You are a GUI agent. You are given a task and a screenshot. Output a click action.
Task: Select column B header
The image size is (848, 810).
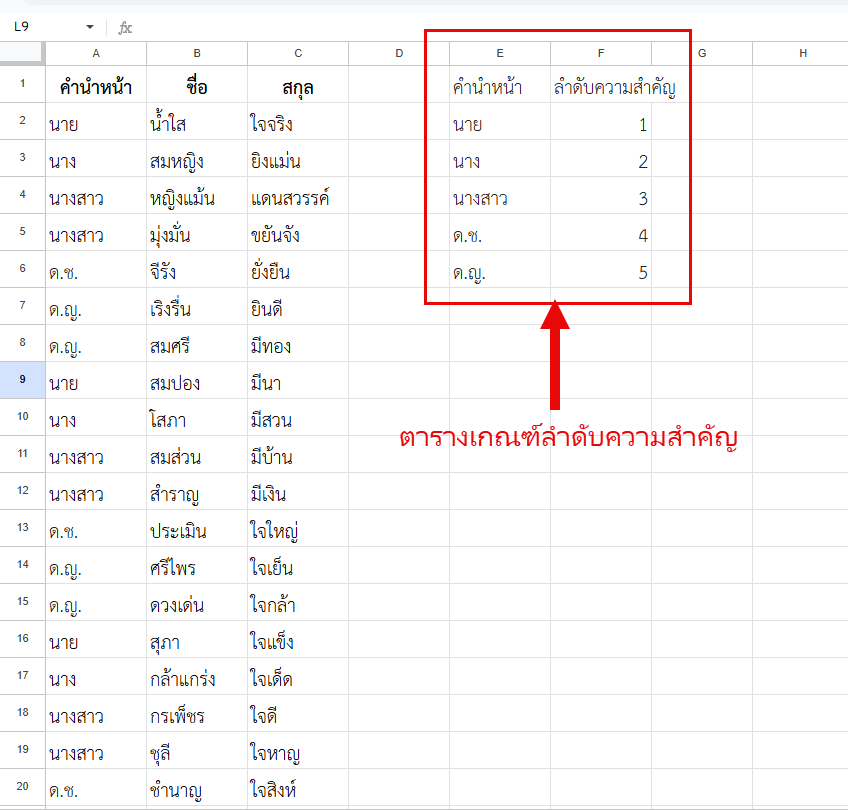[x=197, y=54]
